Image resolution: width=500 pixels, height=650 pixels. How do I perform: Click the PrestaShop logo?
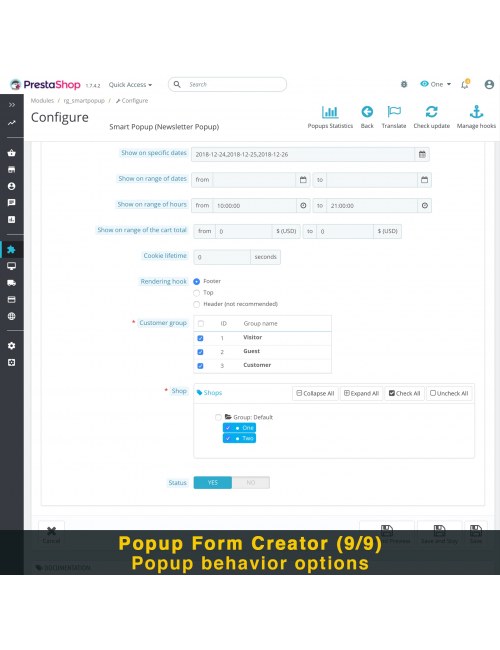(x=45, y=85)
